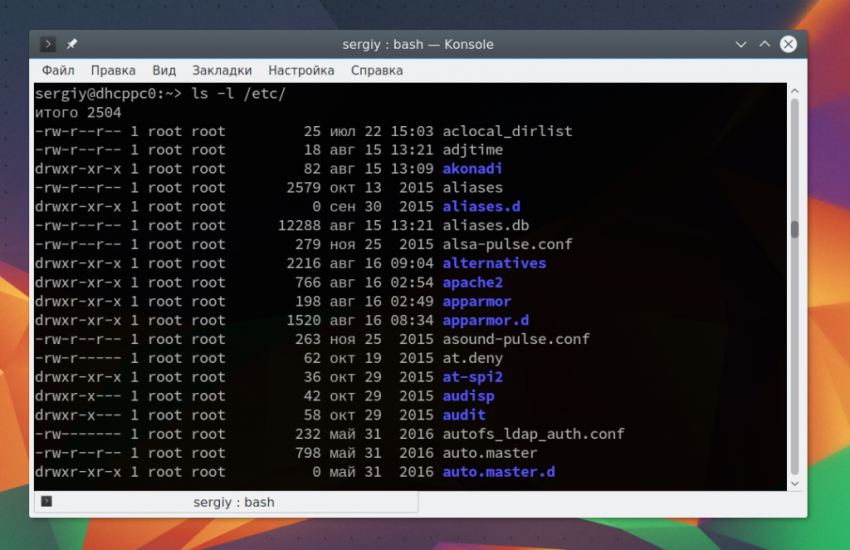
Task: Click the terminal icon in title bar
Action: (x=48, y=44)
